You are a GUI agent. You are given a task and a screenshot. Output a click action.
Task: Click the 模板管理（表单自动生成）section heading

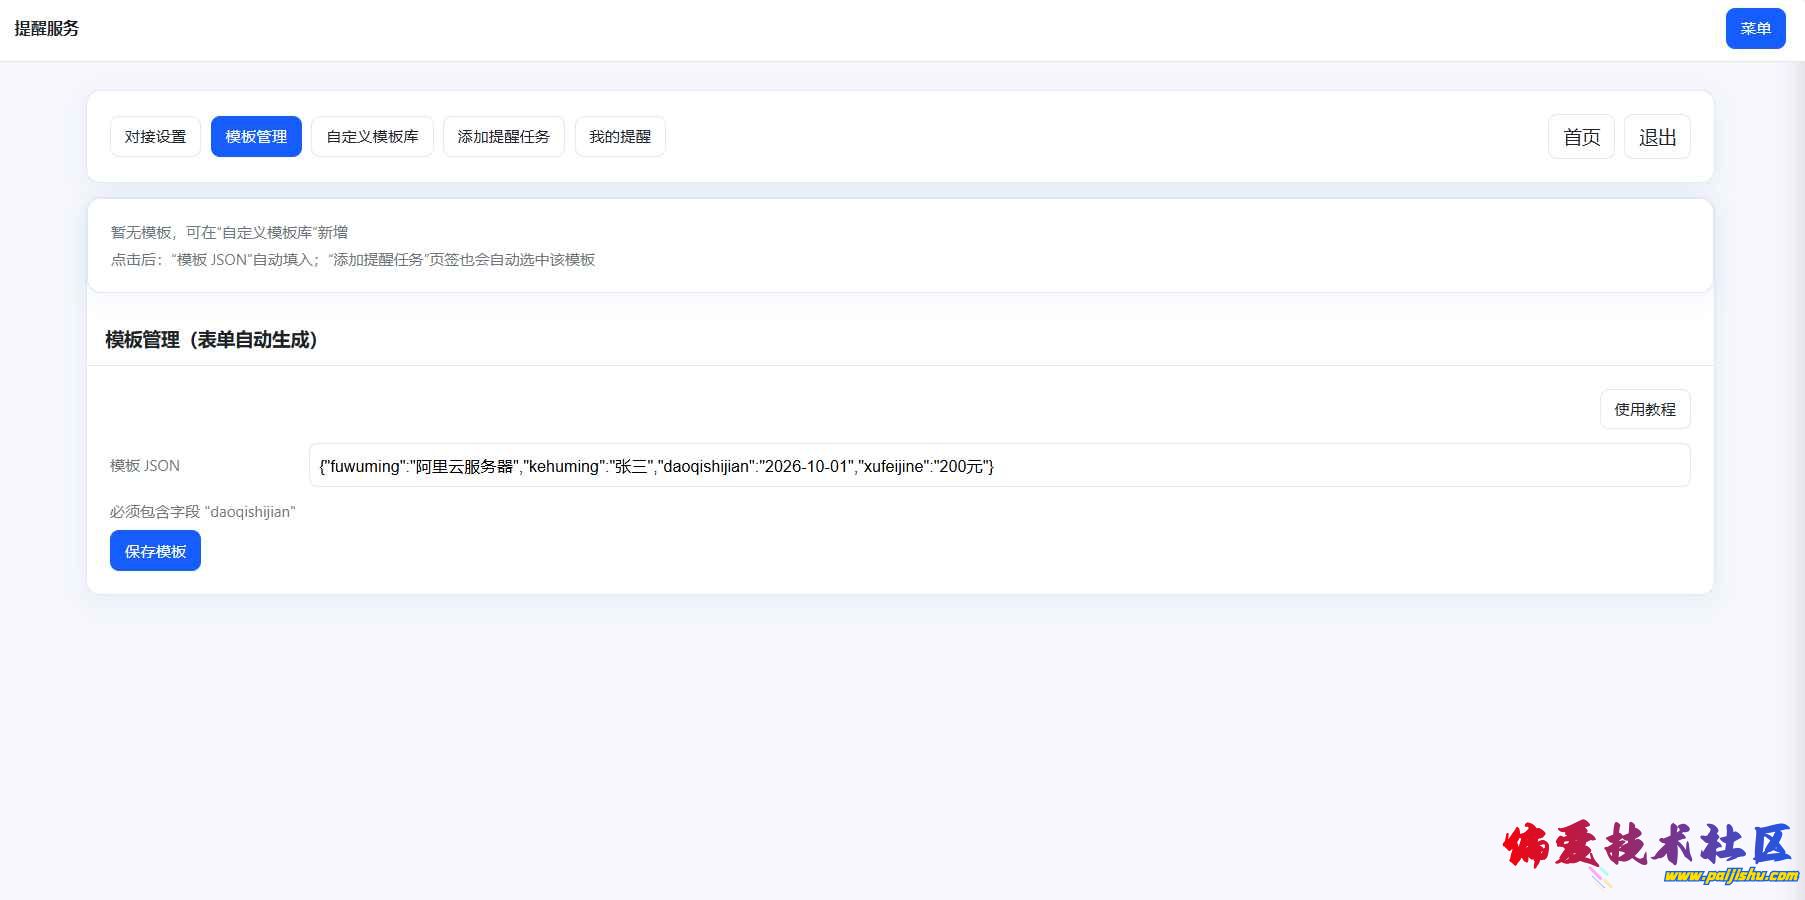tap(211, 340)
